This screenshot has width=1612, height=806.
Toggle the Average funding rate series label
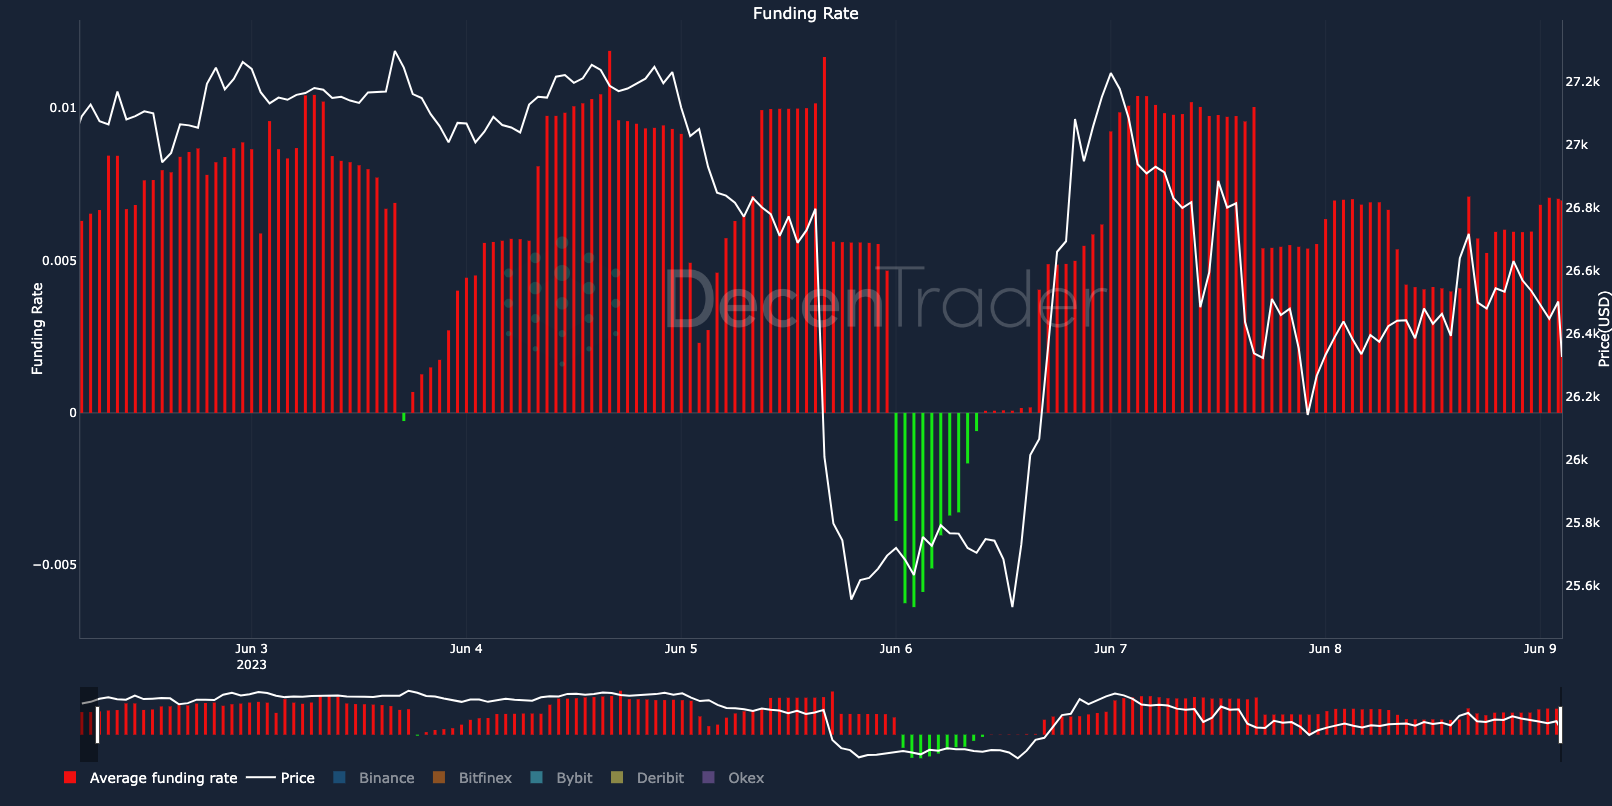[164, 778]
